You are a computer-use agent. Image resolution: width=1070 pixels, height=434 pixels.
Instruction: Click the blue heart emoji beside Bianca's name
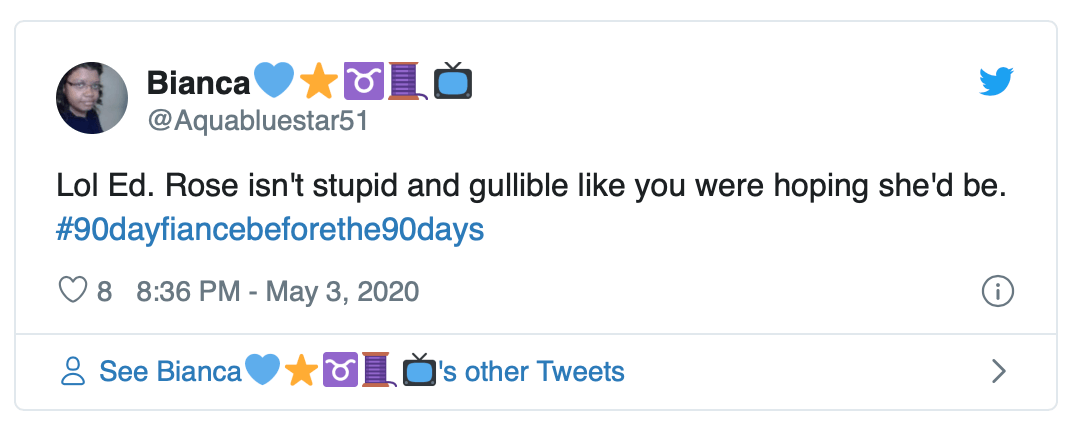click(x=274, y=82)
